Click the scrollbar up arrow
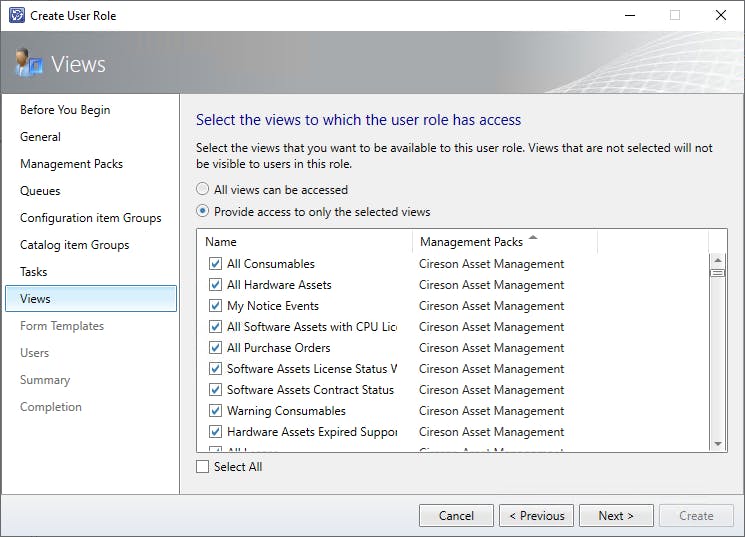The width and height of the screenshot is (745, 537). coord(717,261)
